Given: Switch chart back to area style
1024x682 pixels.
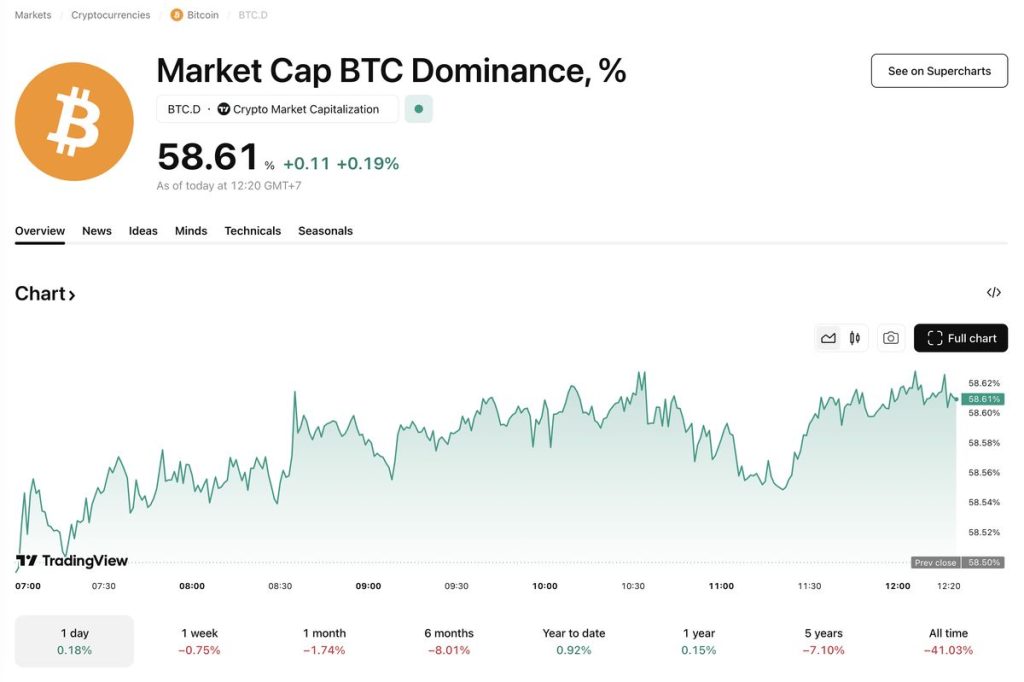Looking at the screenshot, I should coord(828,338).
